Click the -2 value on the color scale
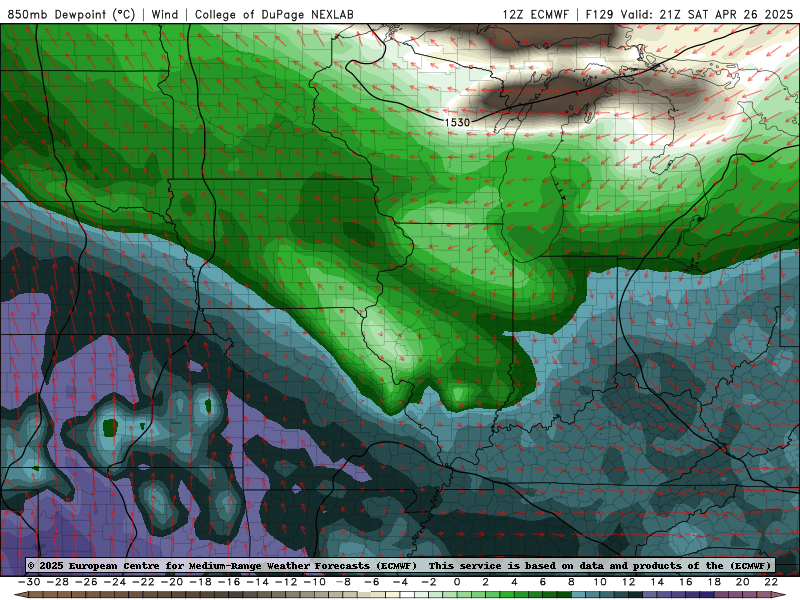Image resolution: width=800 pixels, height=600 pixels. (429, 582)
